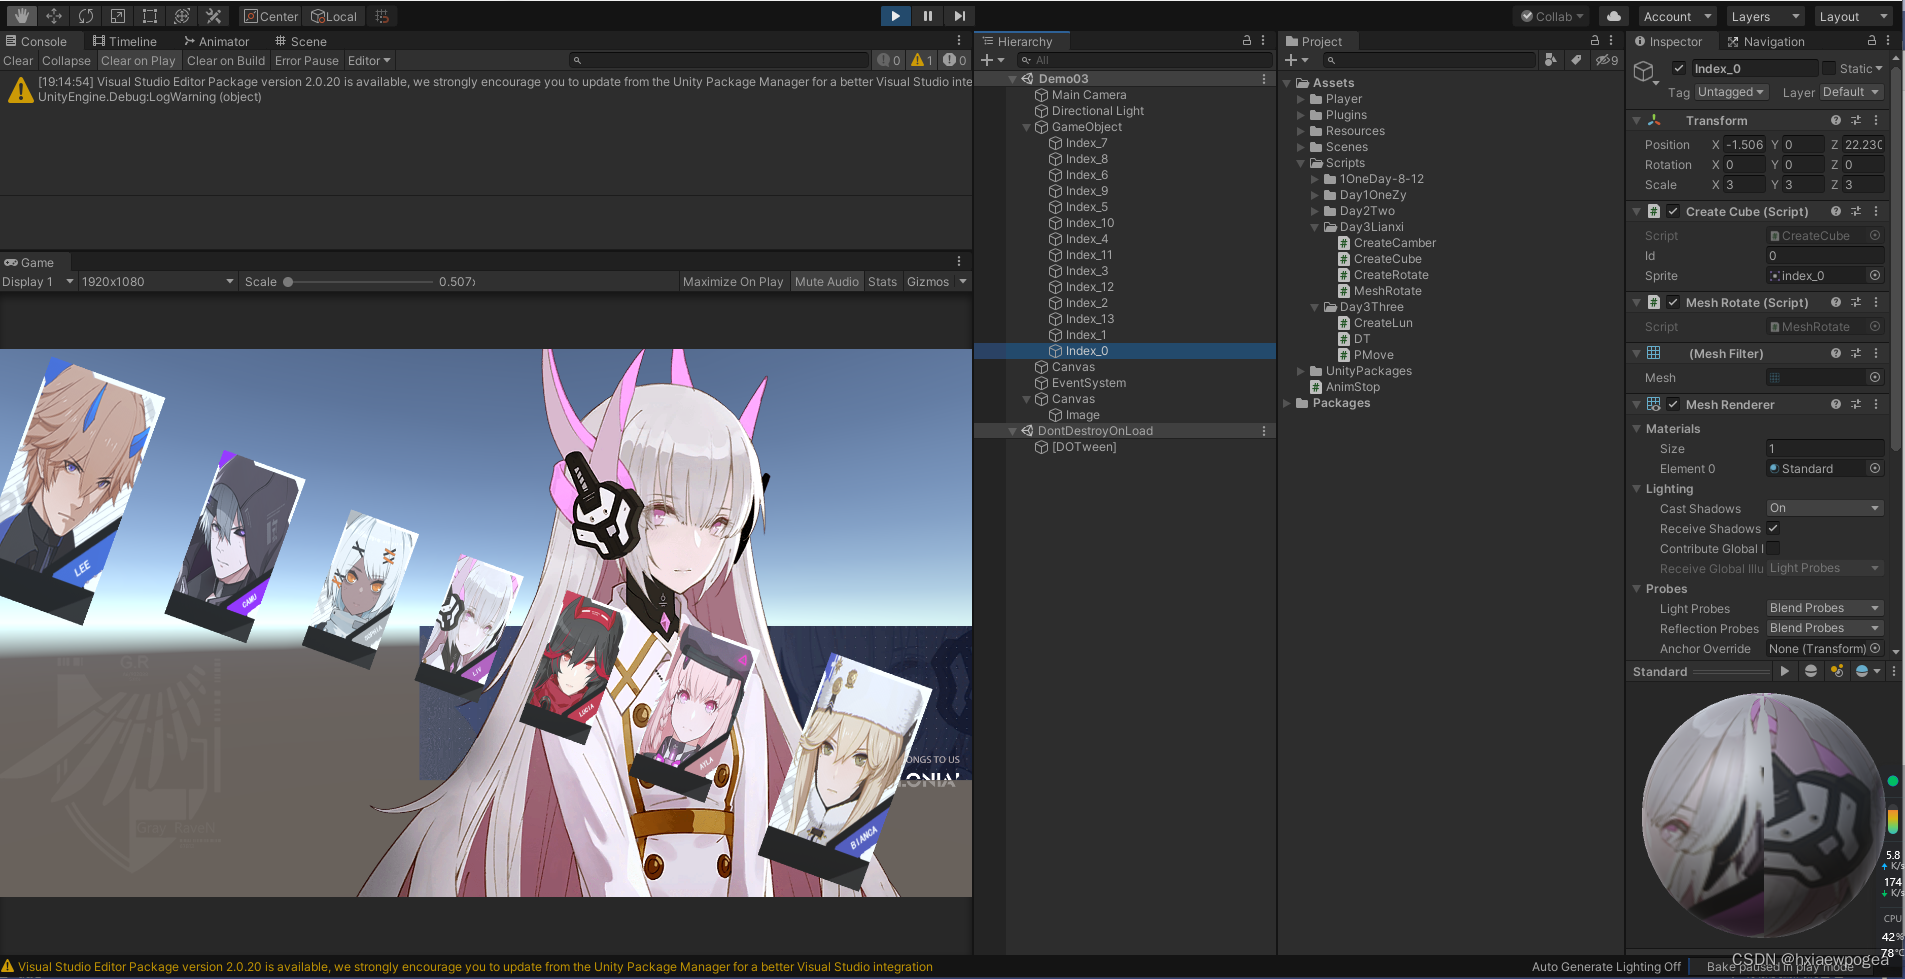This screenshot has height=979, width=1905.
Task: Select the Move tool in toolbar
Action: [54, 16]
